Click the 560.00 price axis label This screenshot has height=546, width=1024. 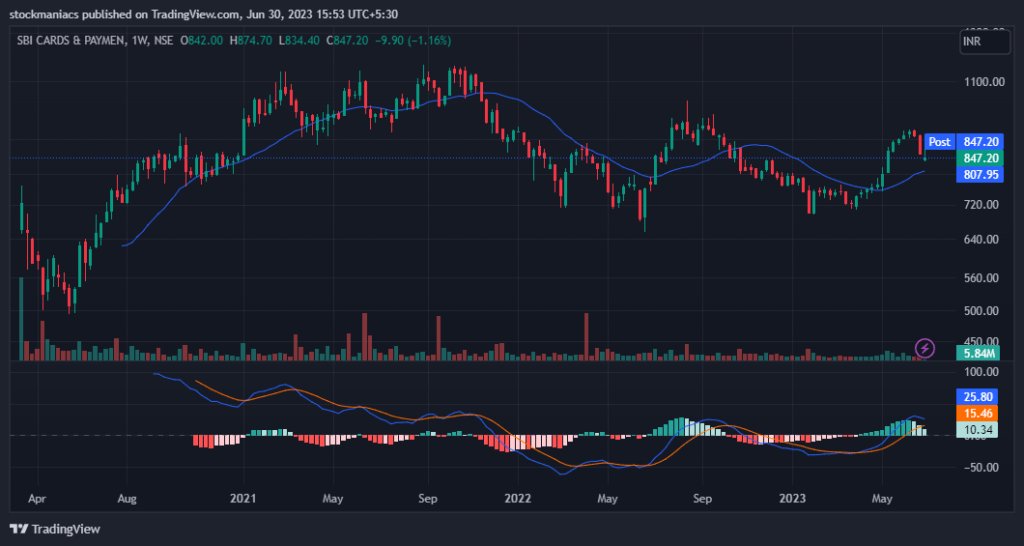tap(984, 278)
